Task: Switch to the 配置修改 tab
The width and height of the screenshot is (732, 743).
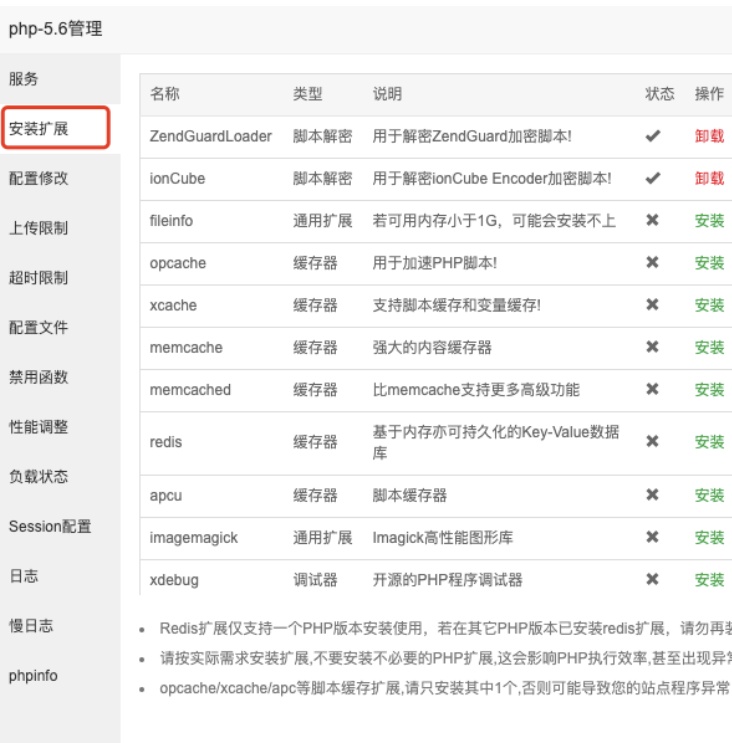Action: pyautogui.click(x=39, y=178)
